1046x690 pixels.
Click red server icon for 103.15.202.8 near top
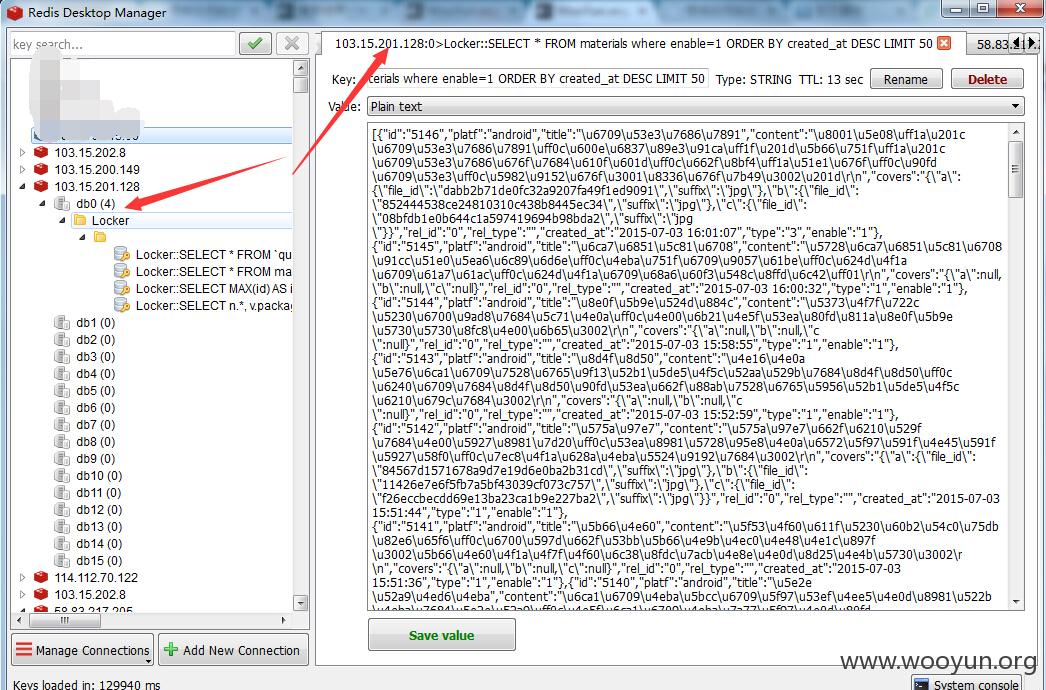coord(41,152)
